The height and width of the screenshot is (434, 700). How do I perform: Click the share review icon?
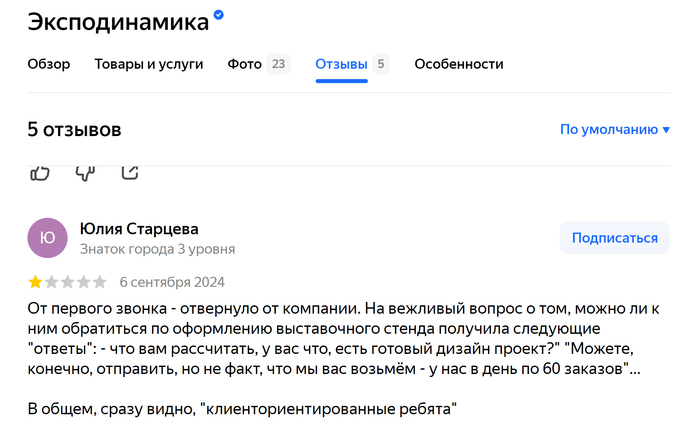tap(129, 172)
